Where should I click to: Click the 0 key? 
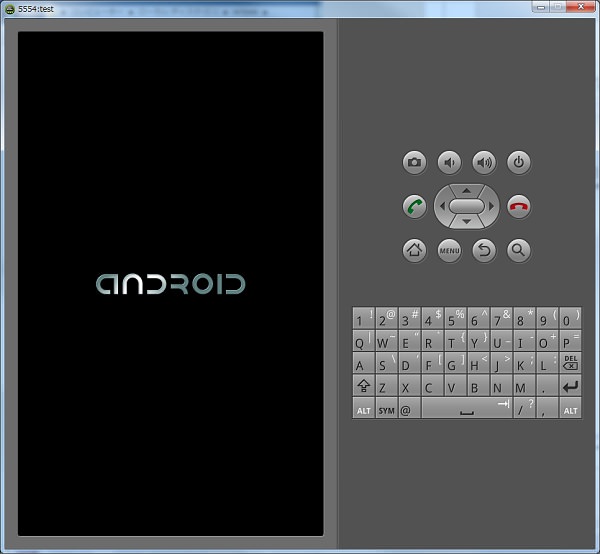click(x=570, y=318)
